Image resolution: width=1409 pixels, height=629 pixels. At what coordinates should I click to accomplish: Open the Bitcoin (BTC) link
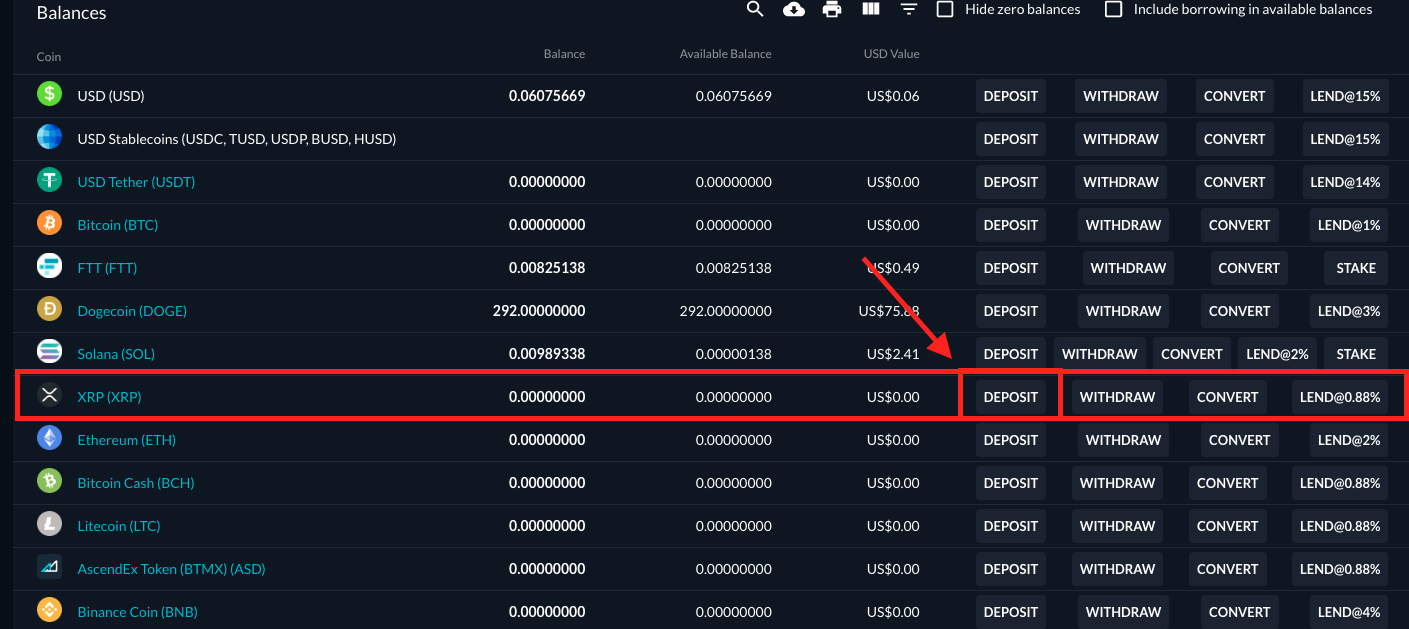click(x=117, y=225)
